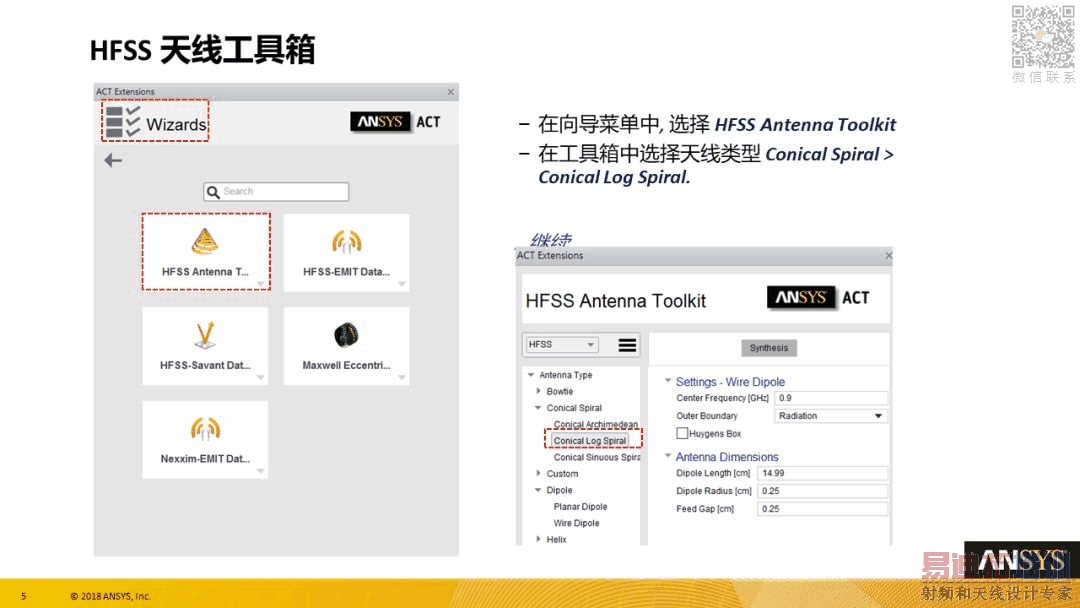Click ANSYS ACT logo in Wizards panel

click(395, 122)
